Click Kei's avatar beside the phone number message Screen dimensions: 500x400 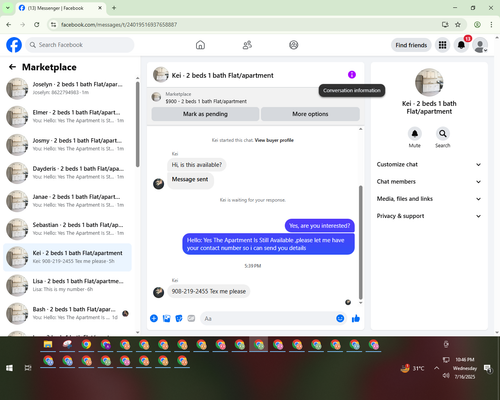(x=158, y=292)
